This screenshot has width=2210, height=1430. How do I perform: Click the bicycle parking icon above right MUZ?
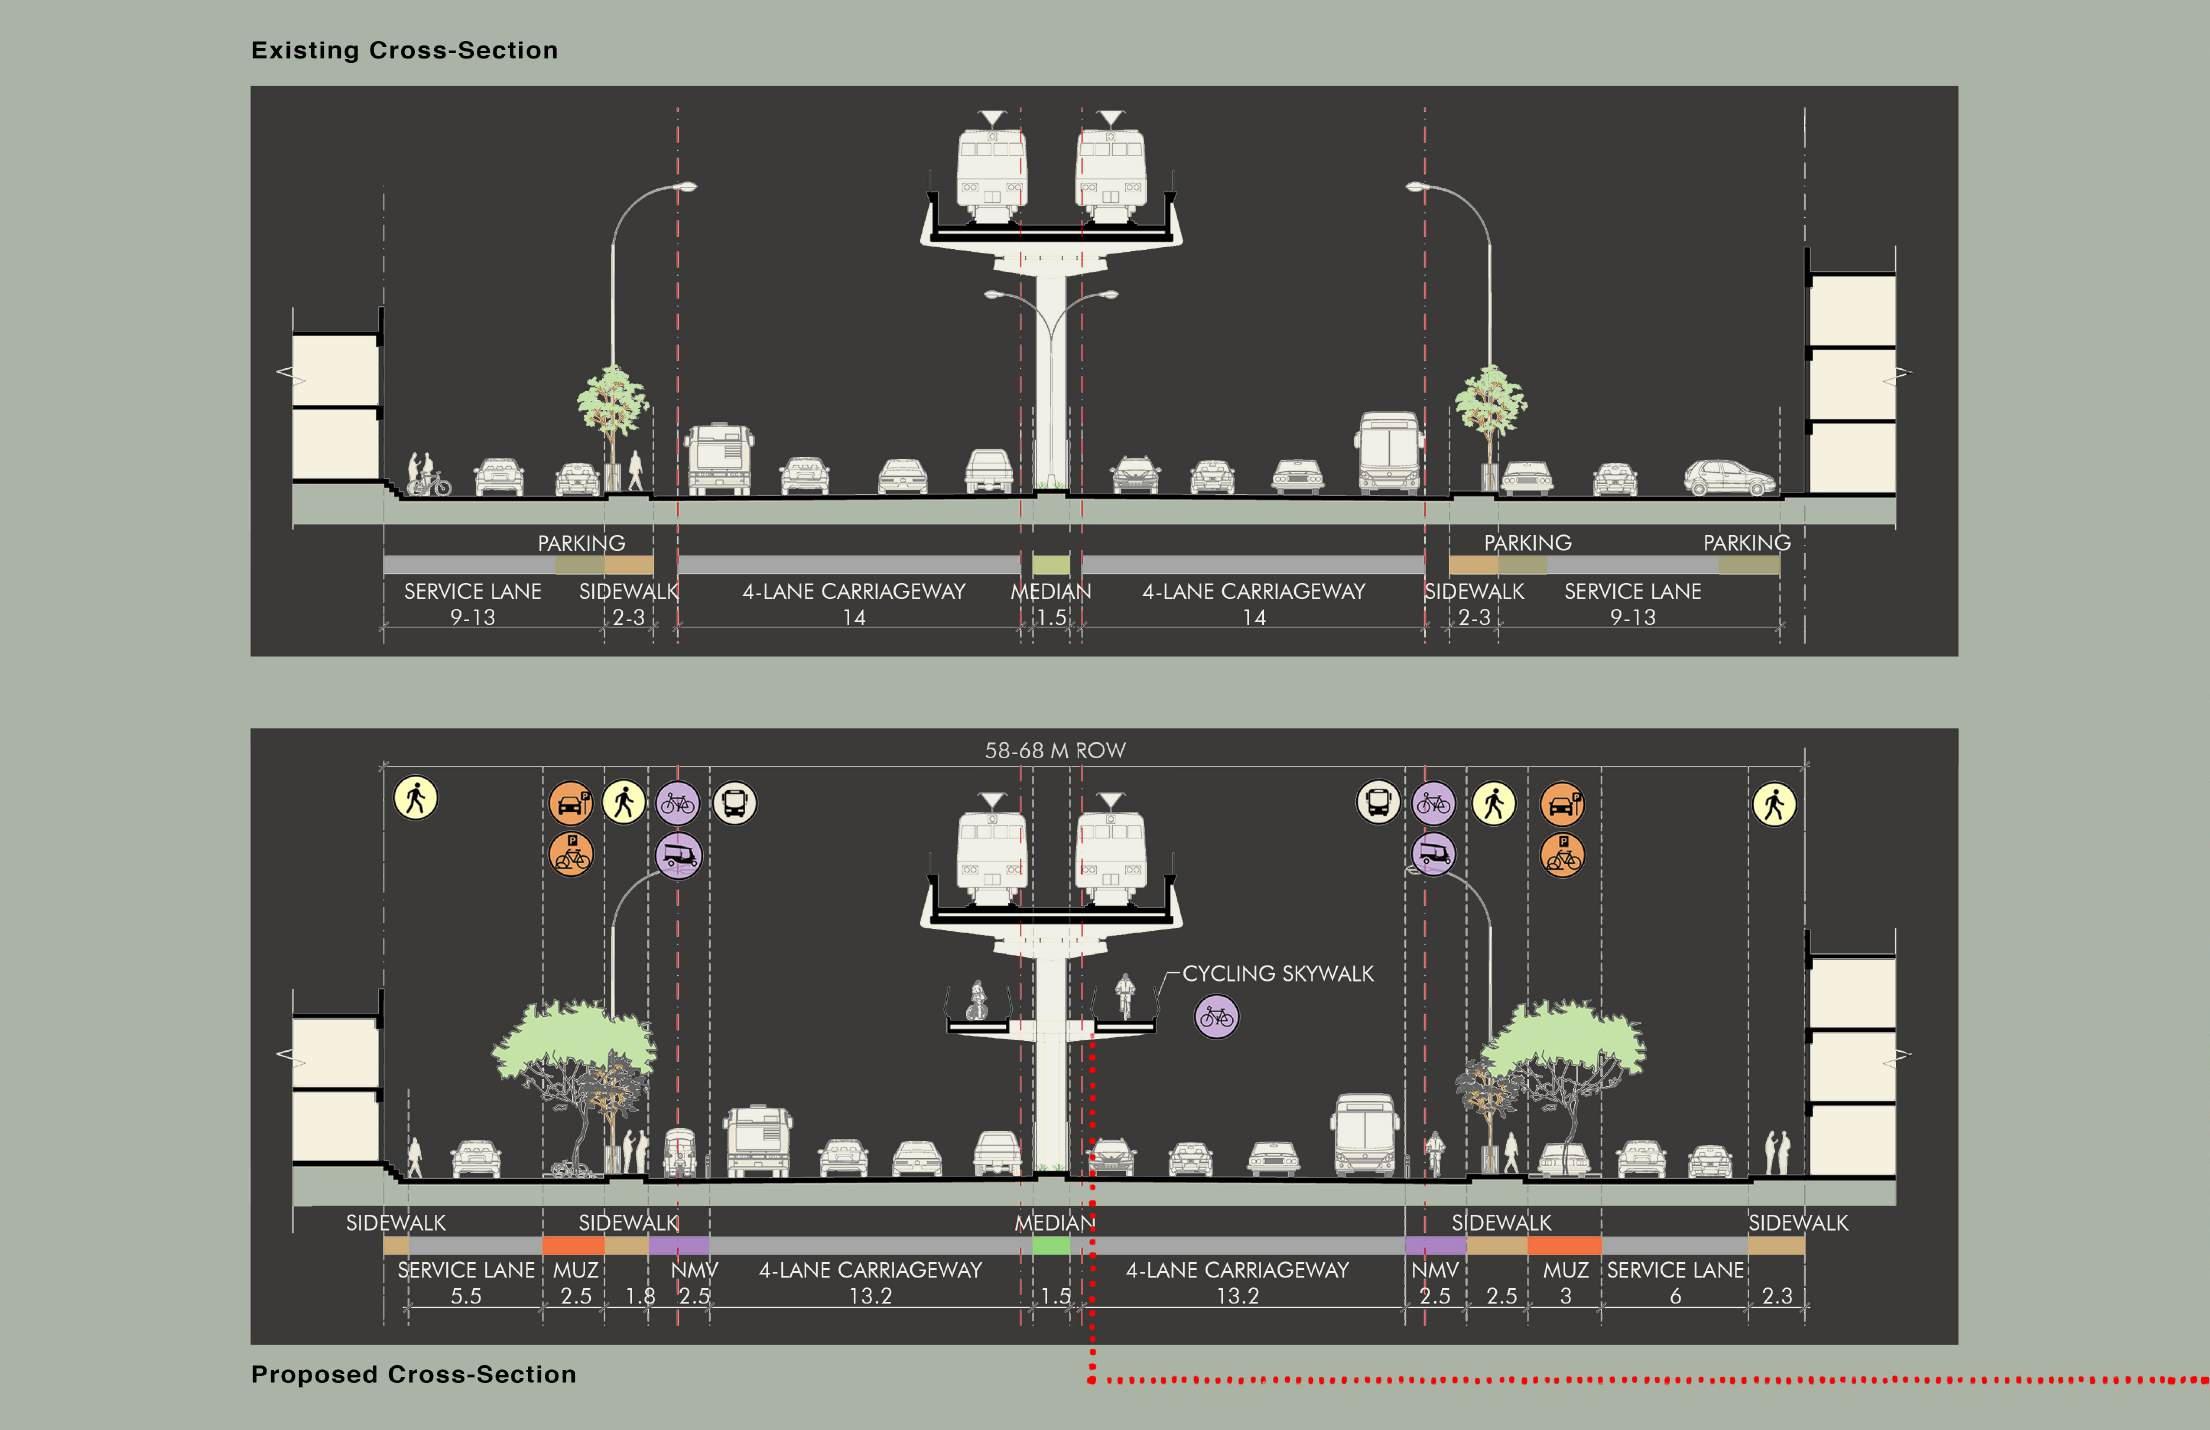1562,855
